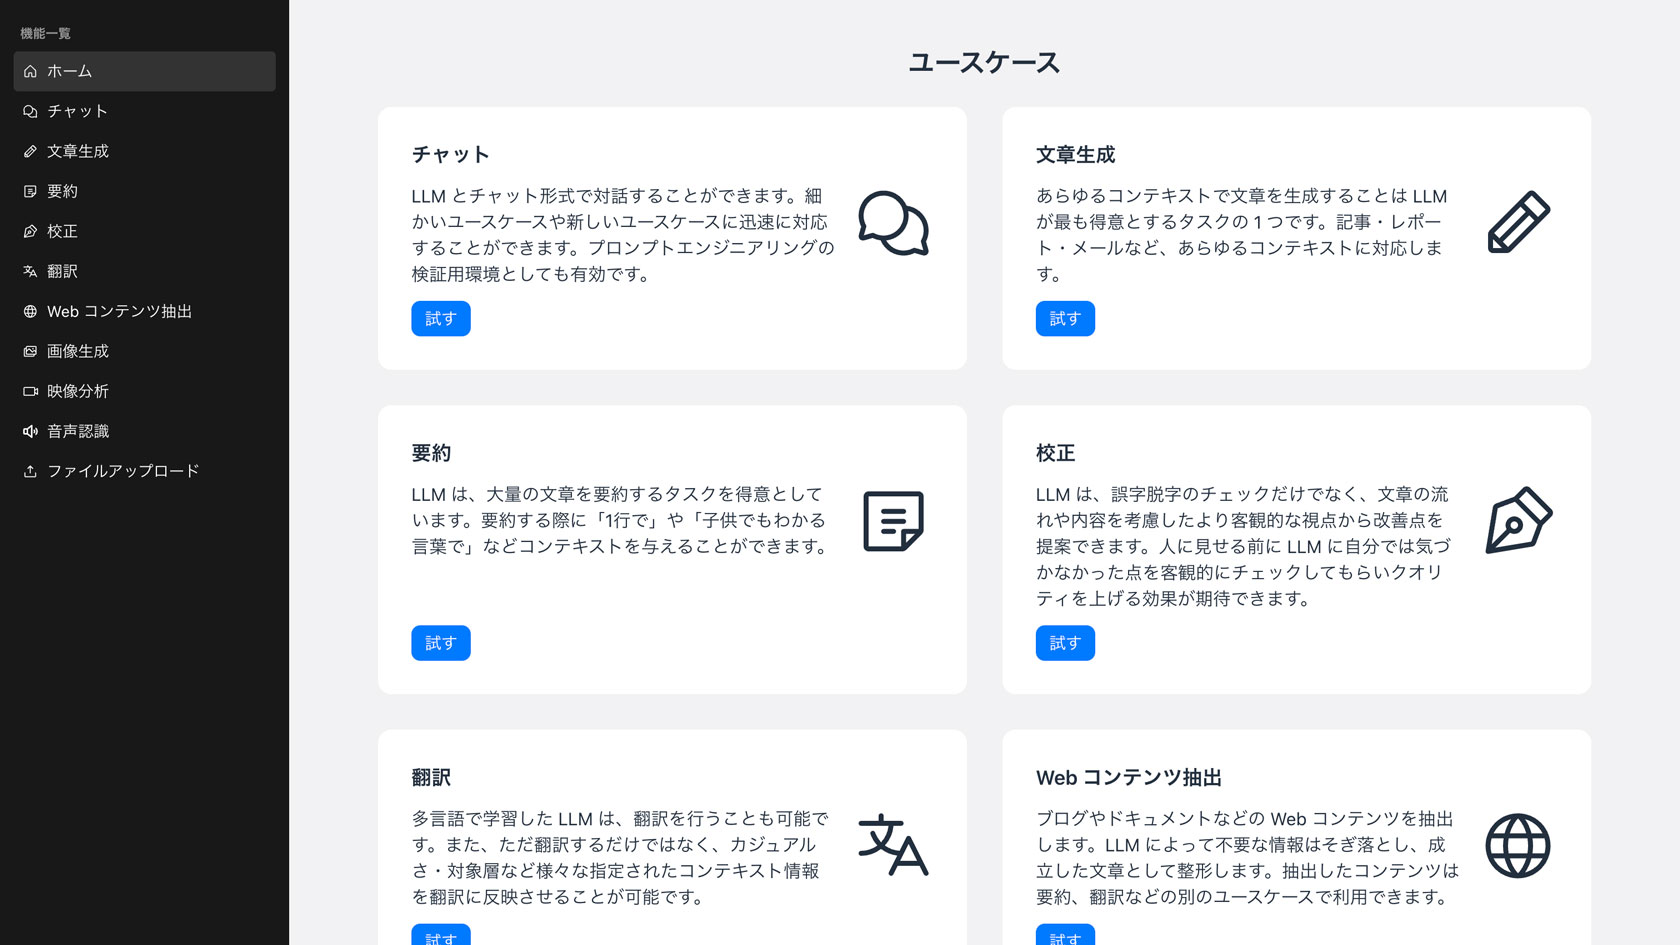Open 画像生成 in the sidebar
The height and width of the screenshot is (945, 1680).
[x=144, y=351]
